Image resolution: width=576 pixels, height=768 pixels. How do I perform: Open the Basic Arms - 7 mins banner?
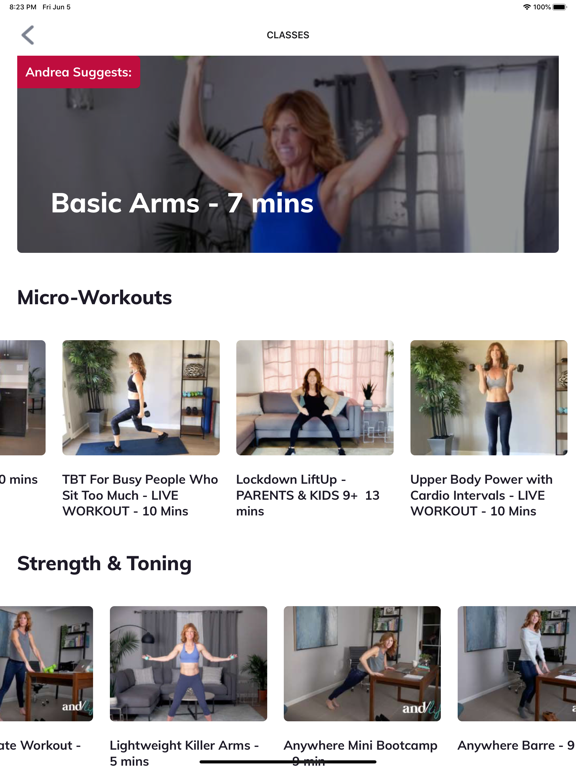(x=288, y=154)
